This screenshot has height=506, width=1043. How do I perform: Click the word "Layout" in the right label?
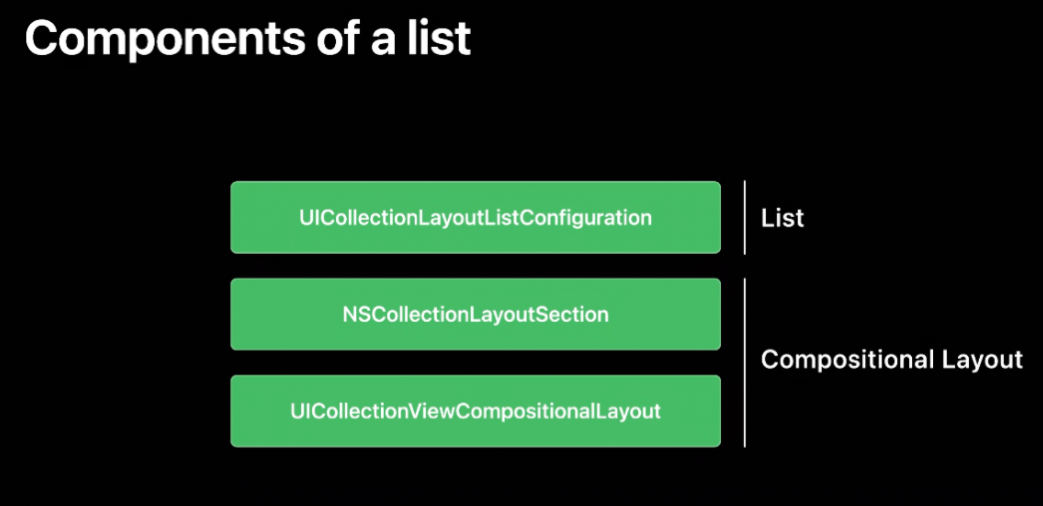[985, 360]
